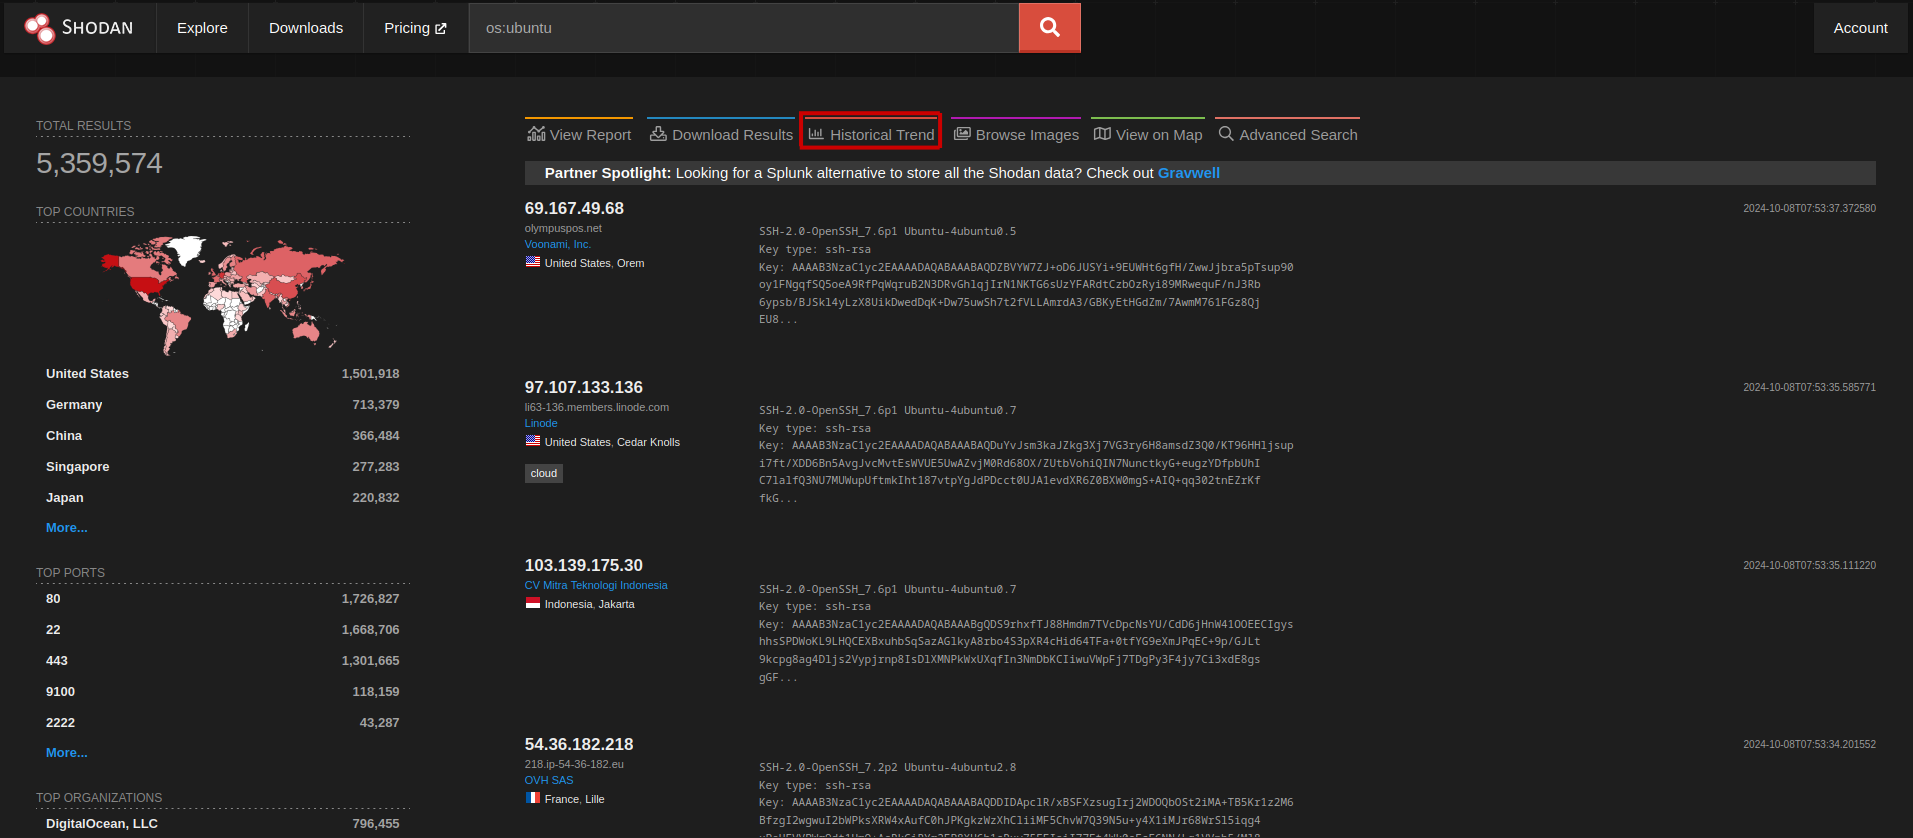Click the US flag next to Orem
1913x838 pixels.
click(533, 262)
